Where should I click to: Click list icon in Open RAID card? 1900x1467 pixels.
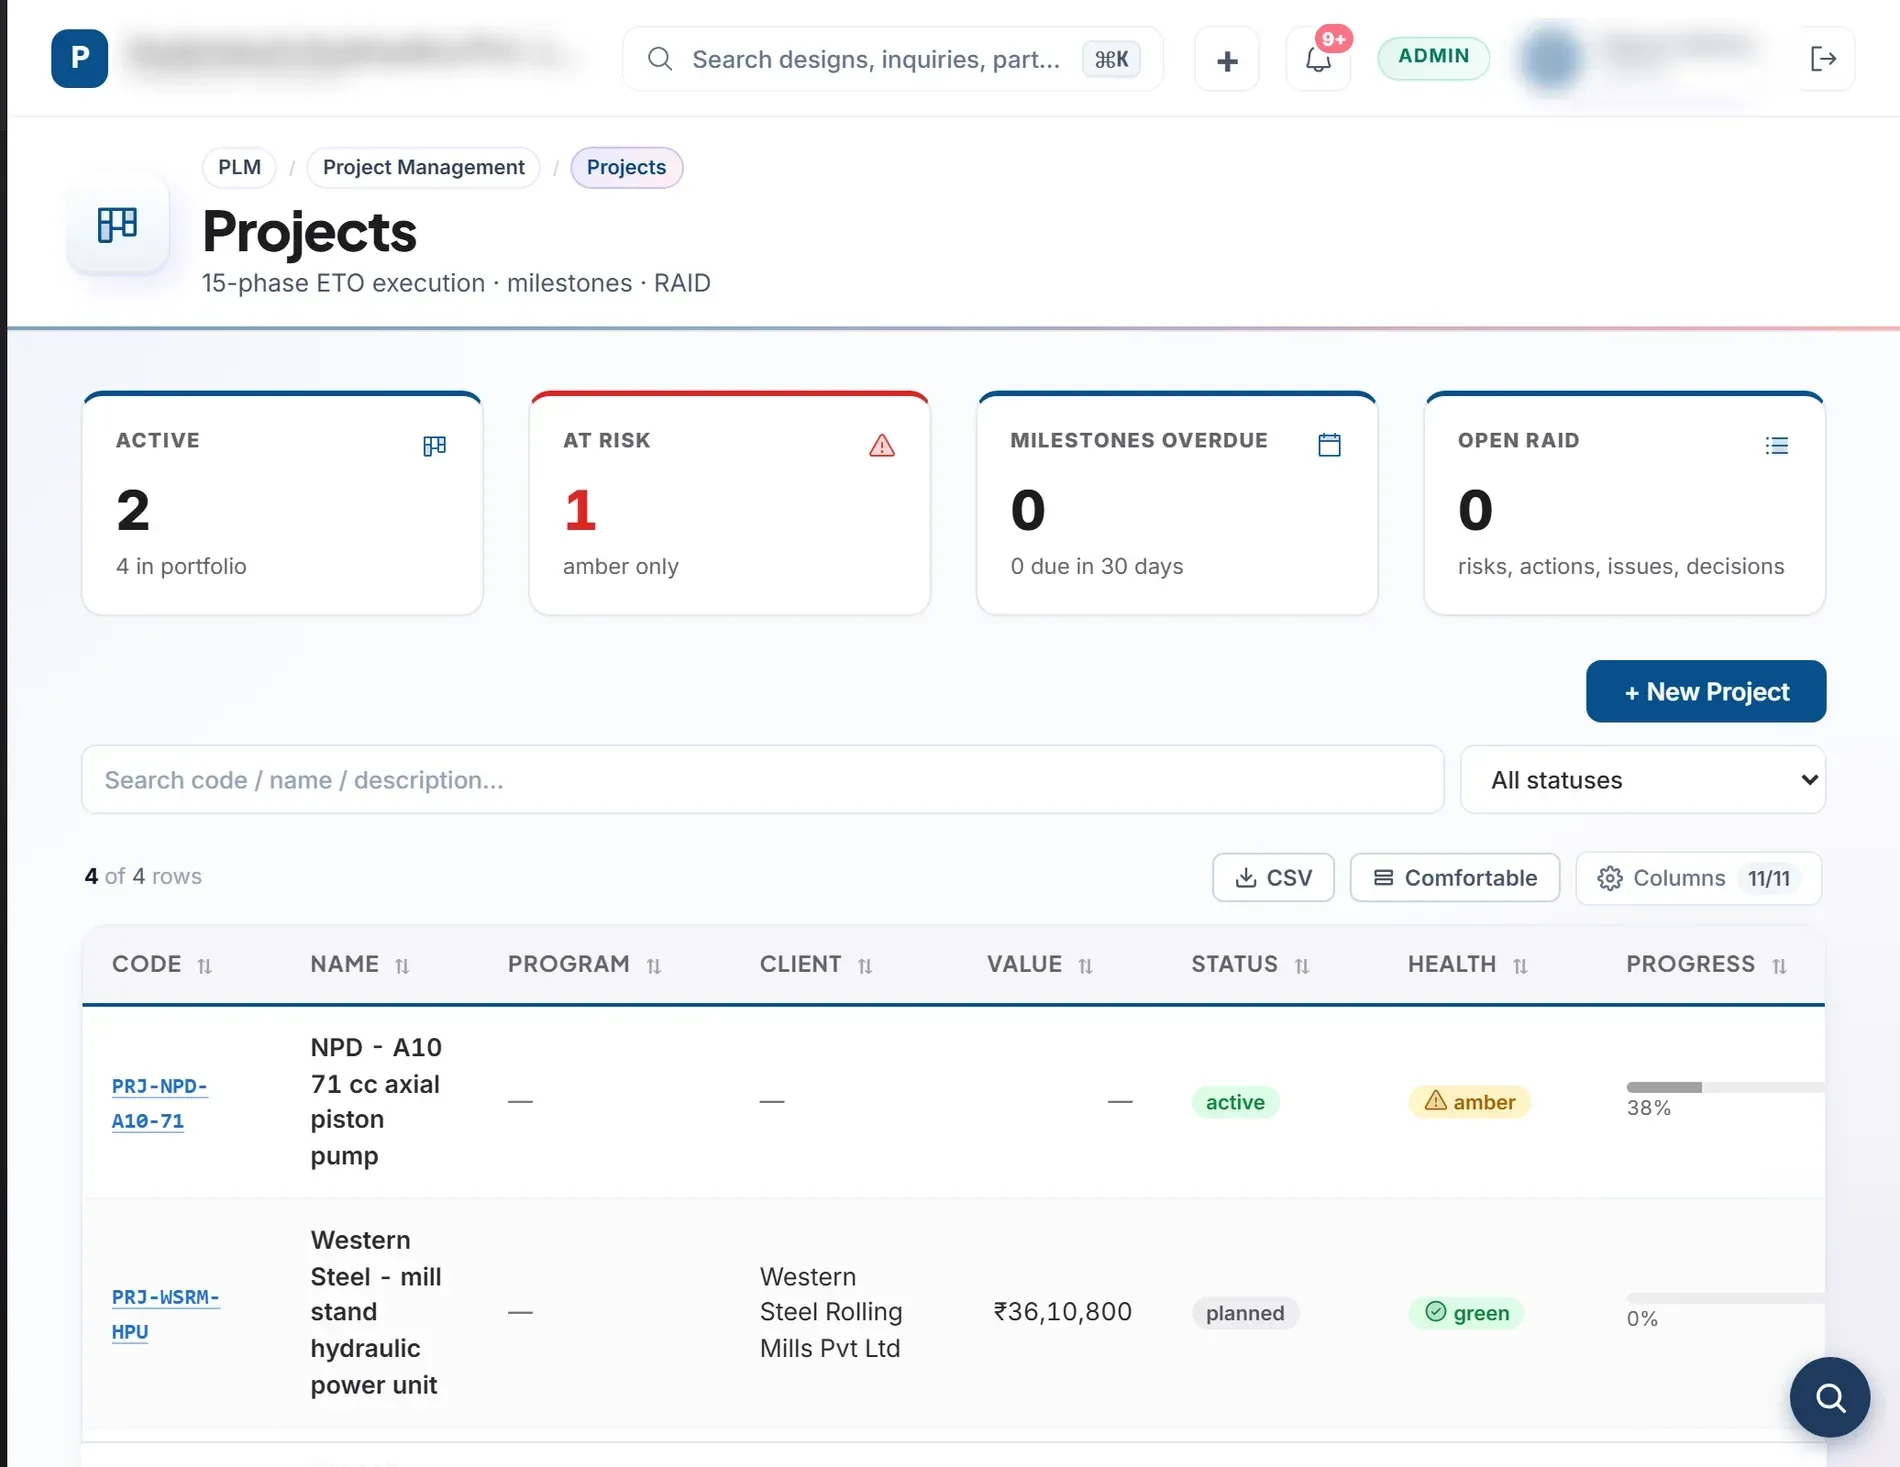point(1777,446)
